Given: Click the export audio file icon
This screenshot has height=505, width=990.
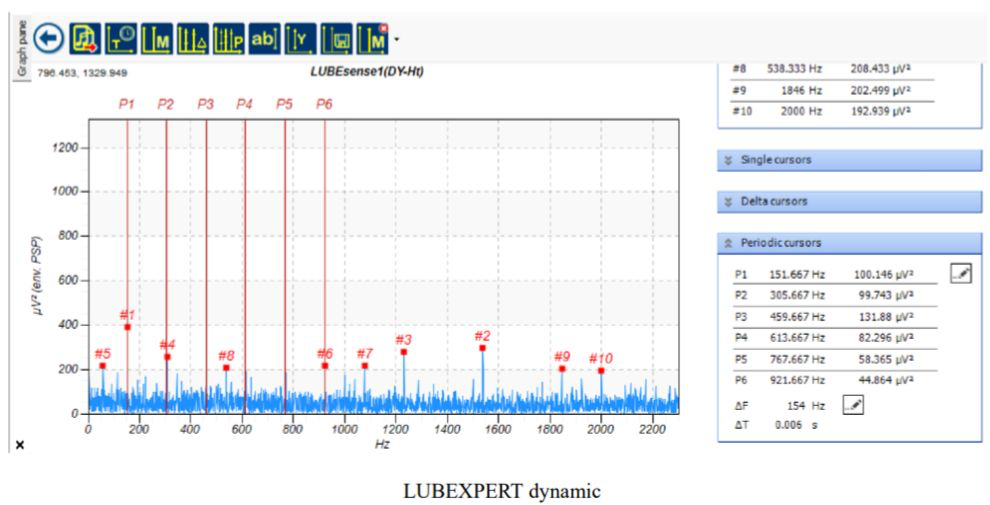Looking at the screenshot, I should 85,39.
